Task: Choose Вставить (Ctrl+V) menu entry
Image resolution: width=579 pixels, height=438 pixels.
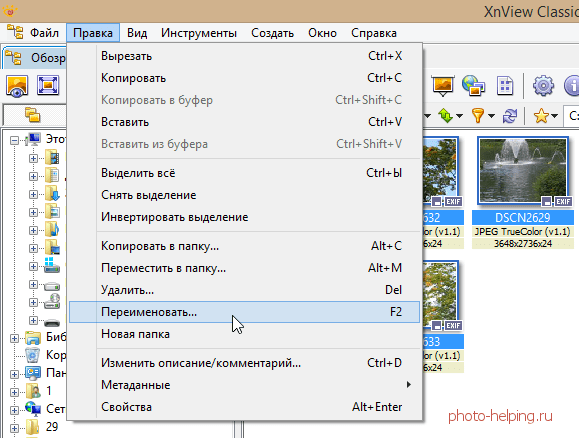Action: point(244,122)
